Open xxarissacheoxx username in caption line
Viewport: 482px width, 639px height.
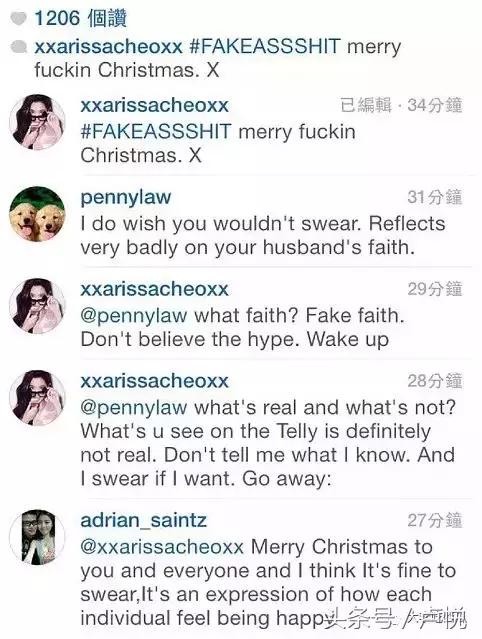[x=108, y=46]
